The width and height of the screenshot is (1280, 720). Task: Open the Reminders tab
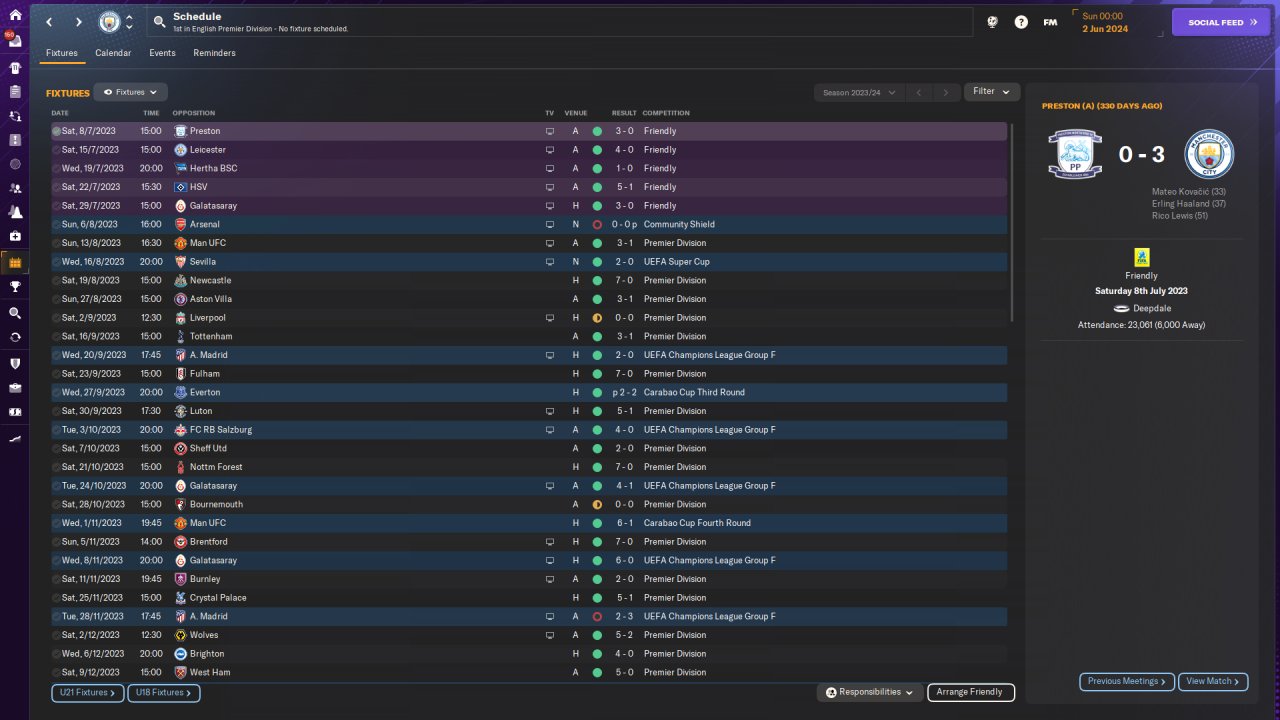click(x=214, y=53)
